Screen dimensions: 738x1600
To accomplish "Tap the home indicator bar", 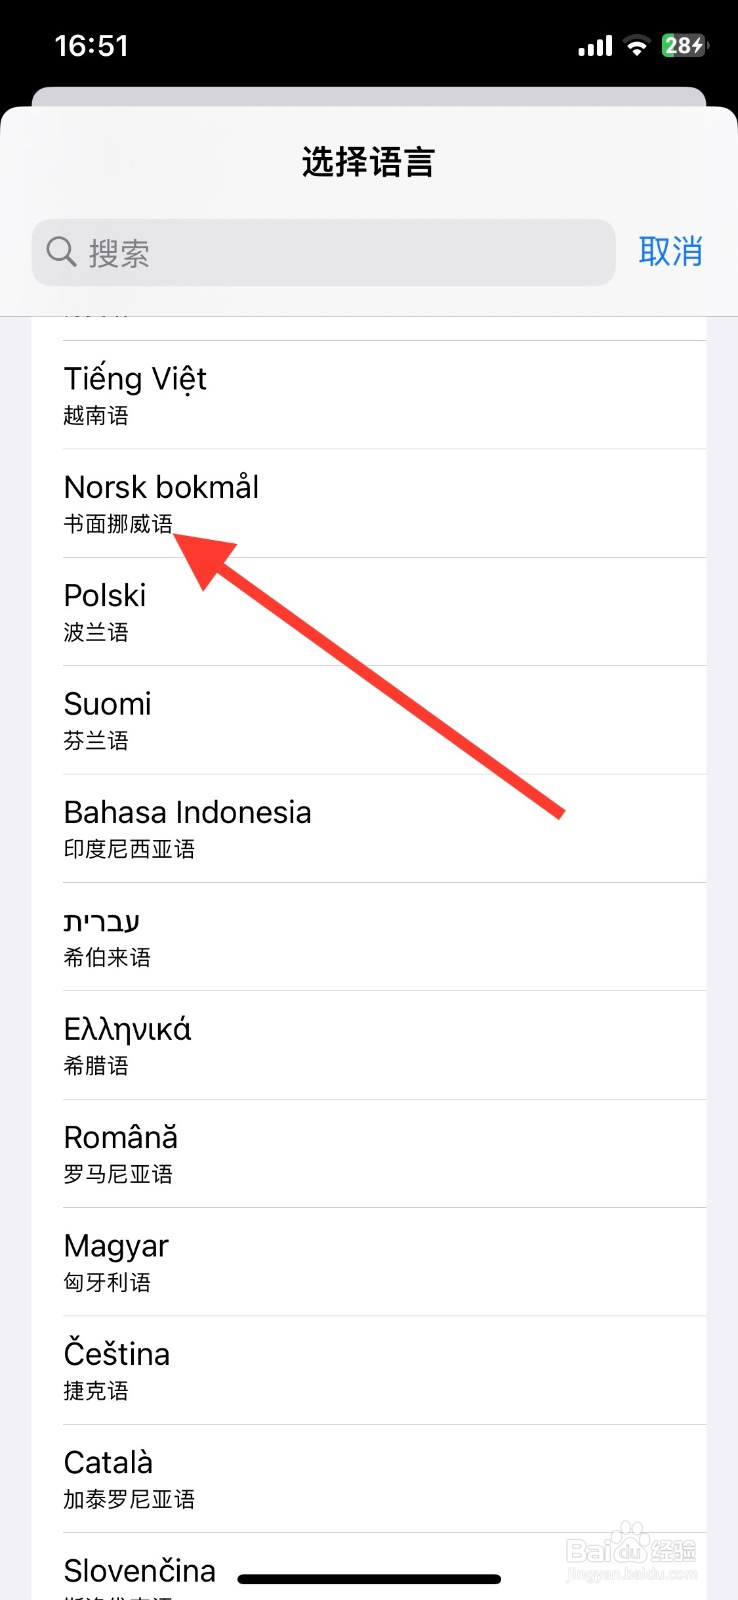I will pos(369,1580).
